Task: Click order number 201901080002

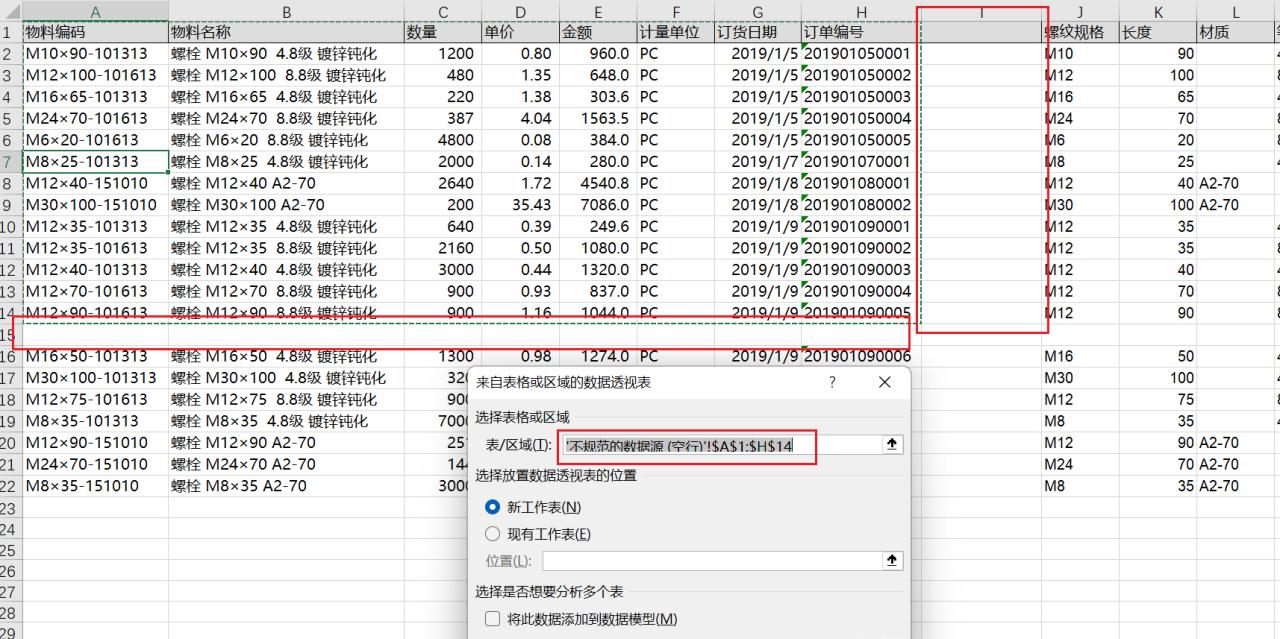Action: [x=860, y=205]
